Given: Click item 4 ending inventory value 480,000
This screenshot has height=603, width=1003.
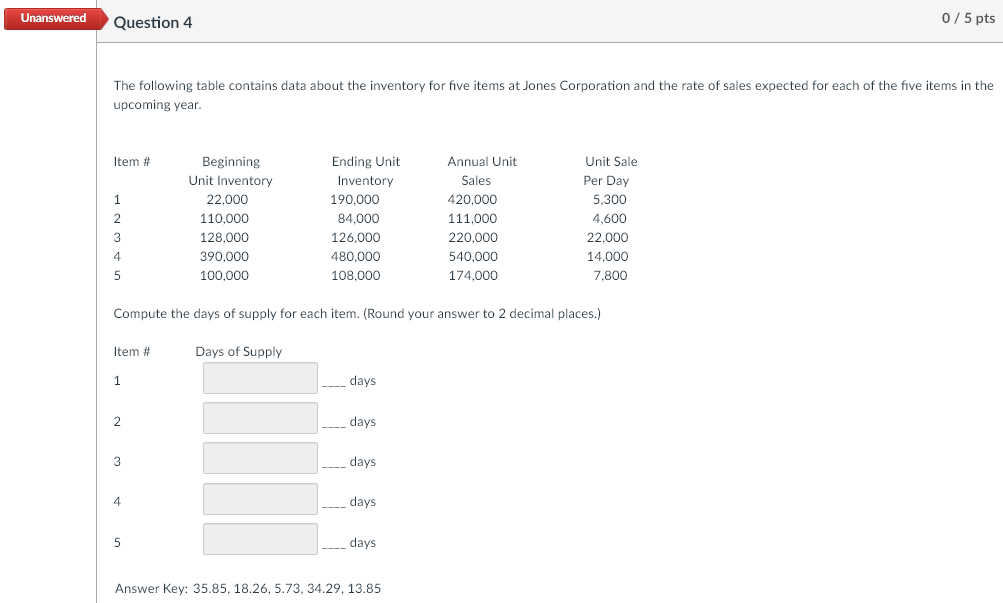Looking at the screenshot, I should [x=355, y=256].
